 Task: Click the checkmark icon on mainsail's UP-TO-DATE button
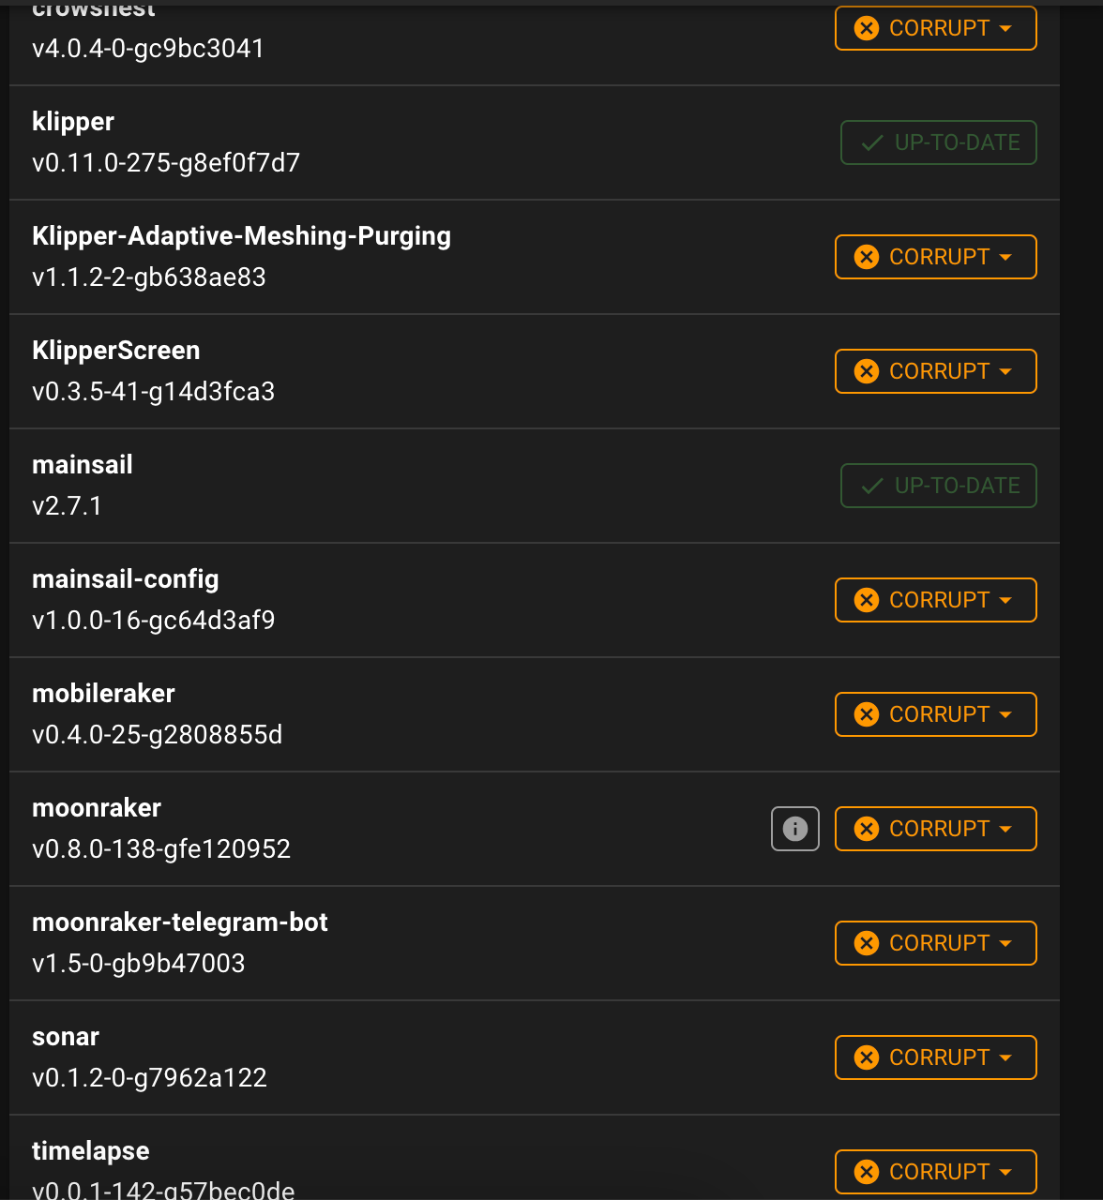coord(872,486)
